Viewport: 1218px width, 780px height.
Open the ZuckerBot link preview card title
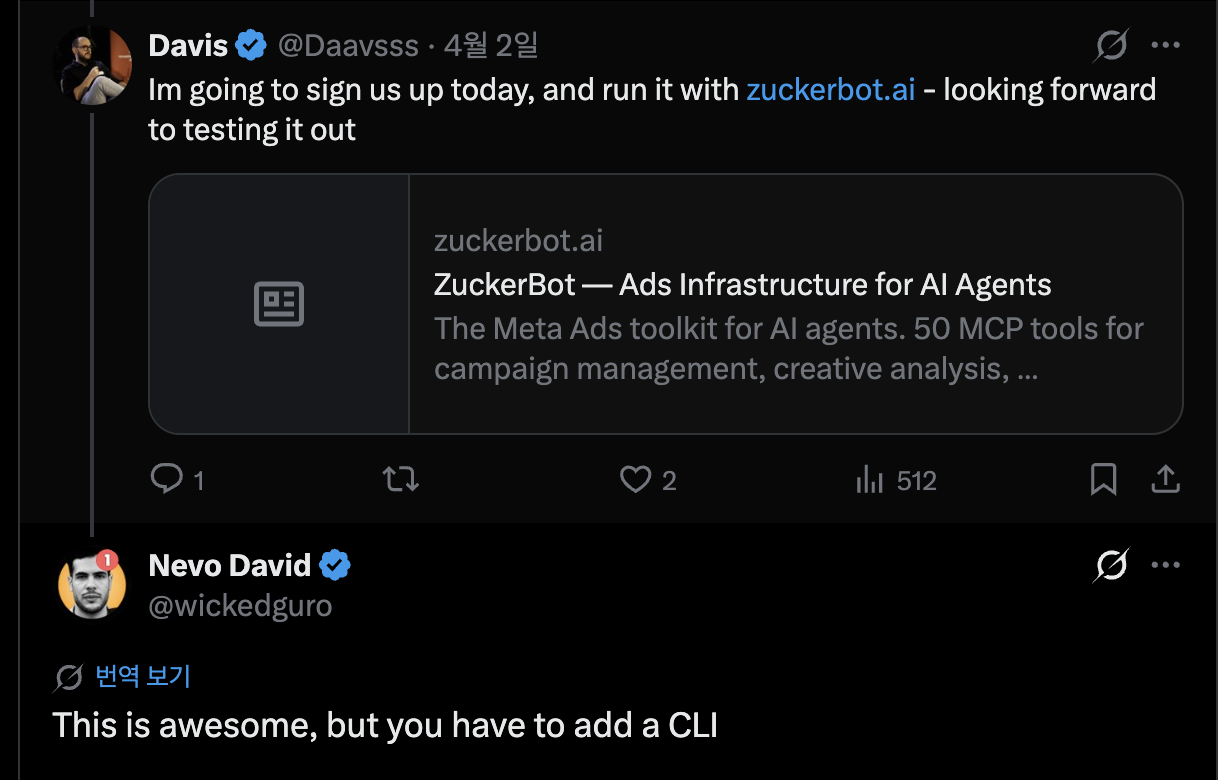pyautogui.click(x=742, y=285)
